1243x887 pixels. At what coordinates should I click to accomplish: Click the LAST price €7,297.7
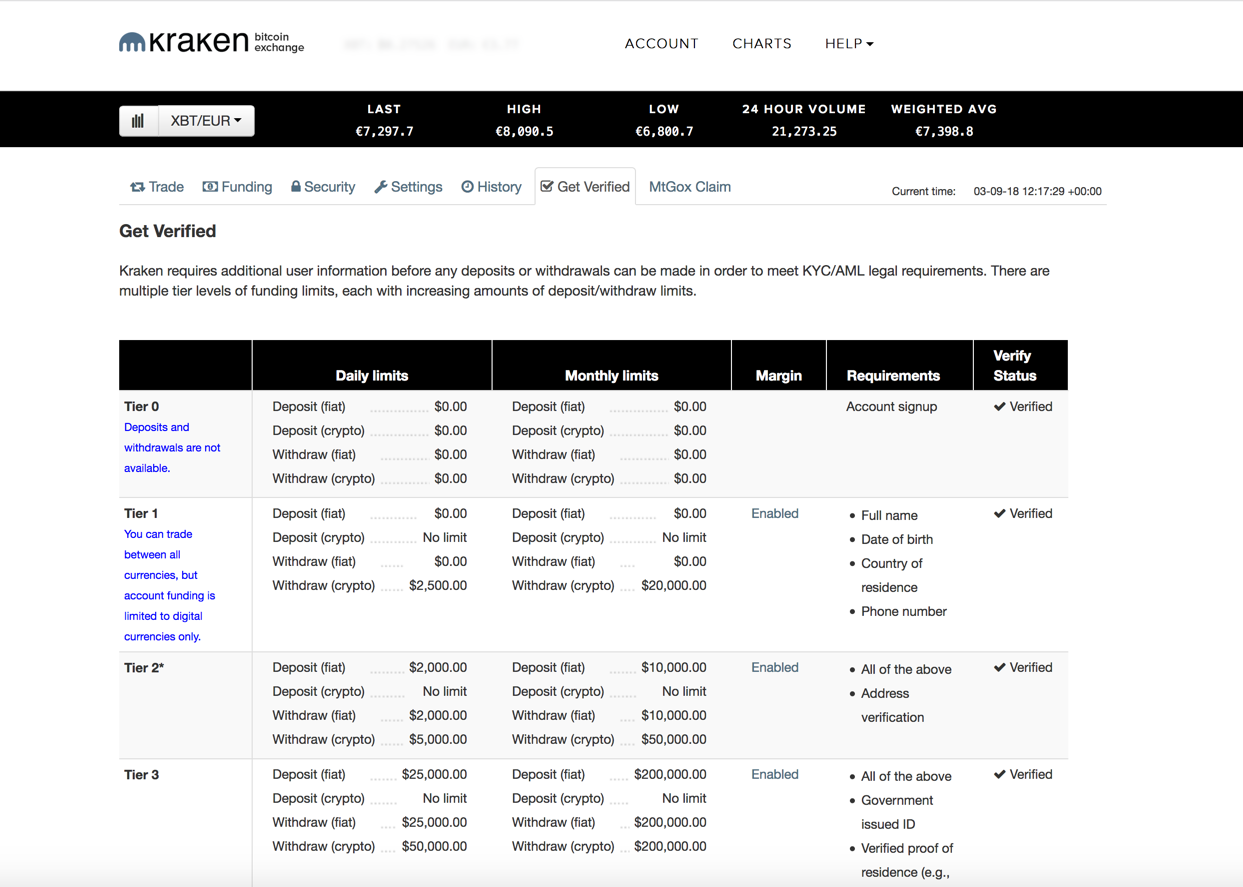point(384,131)
